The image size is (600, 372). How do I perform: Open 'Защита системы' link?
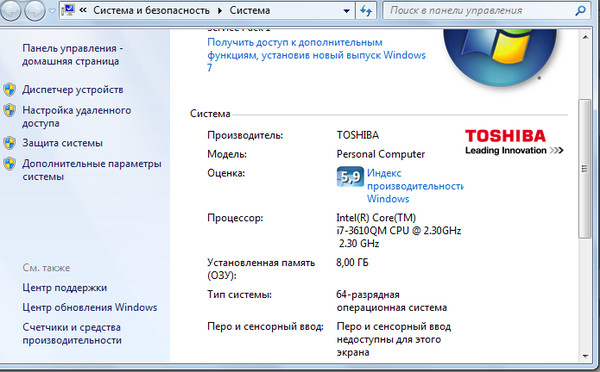click(x=62, y=143)
